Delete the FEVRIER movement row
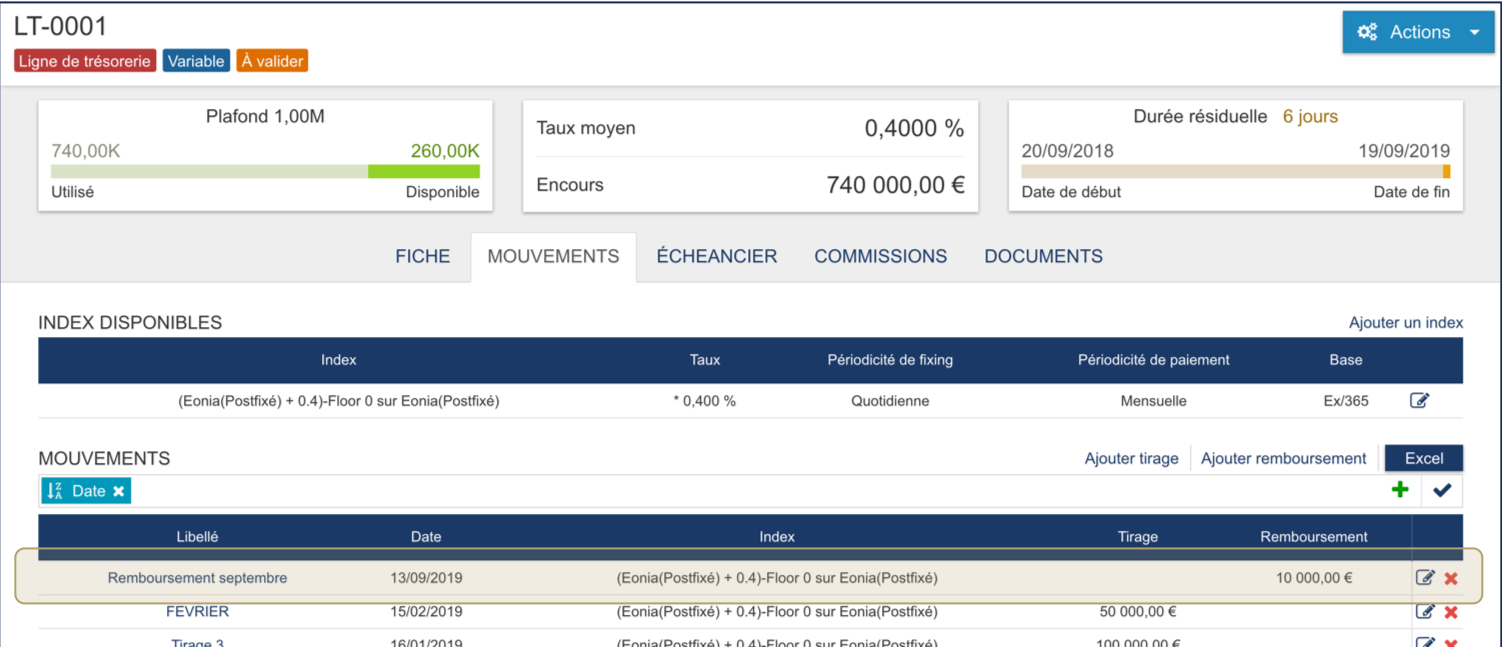 click(x=1451, y=612)
